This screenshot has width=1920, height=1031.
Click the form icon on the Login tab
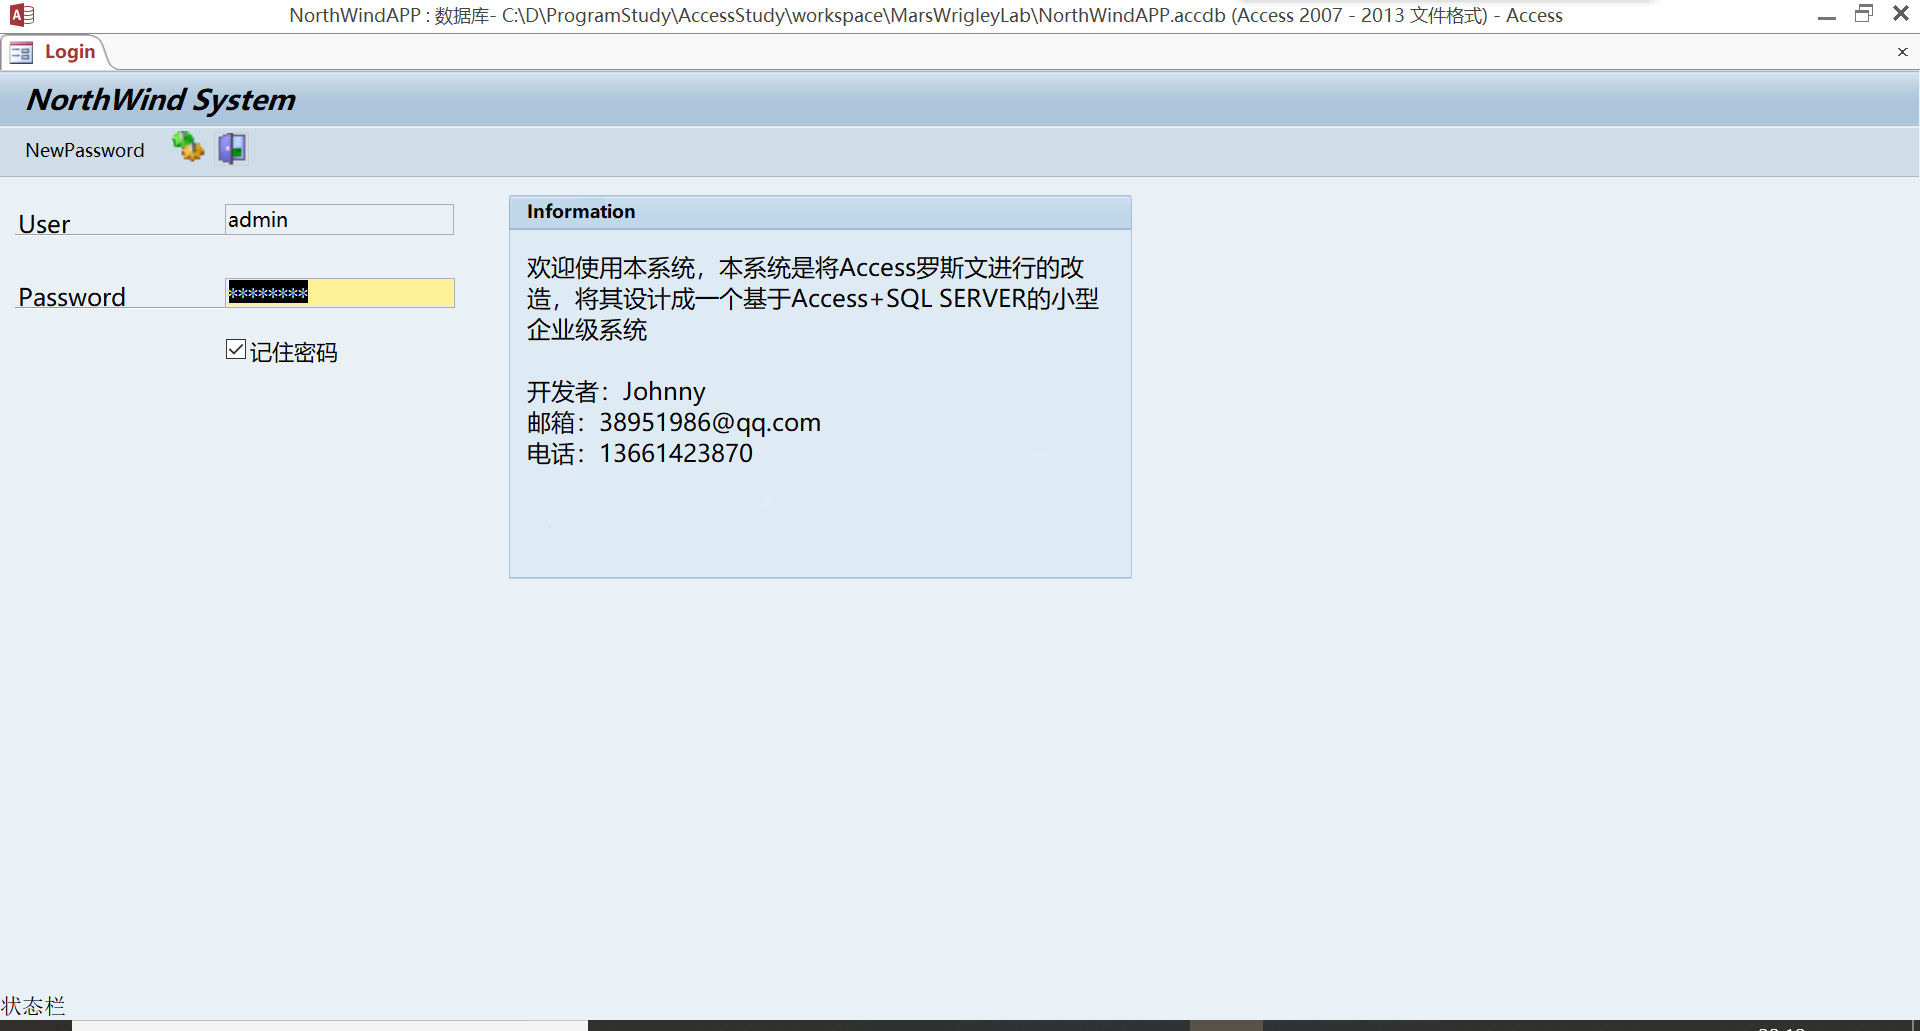coord(21,52)
